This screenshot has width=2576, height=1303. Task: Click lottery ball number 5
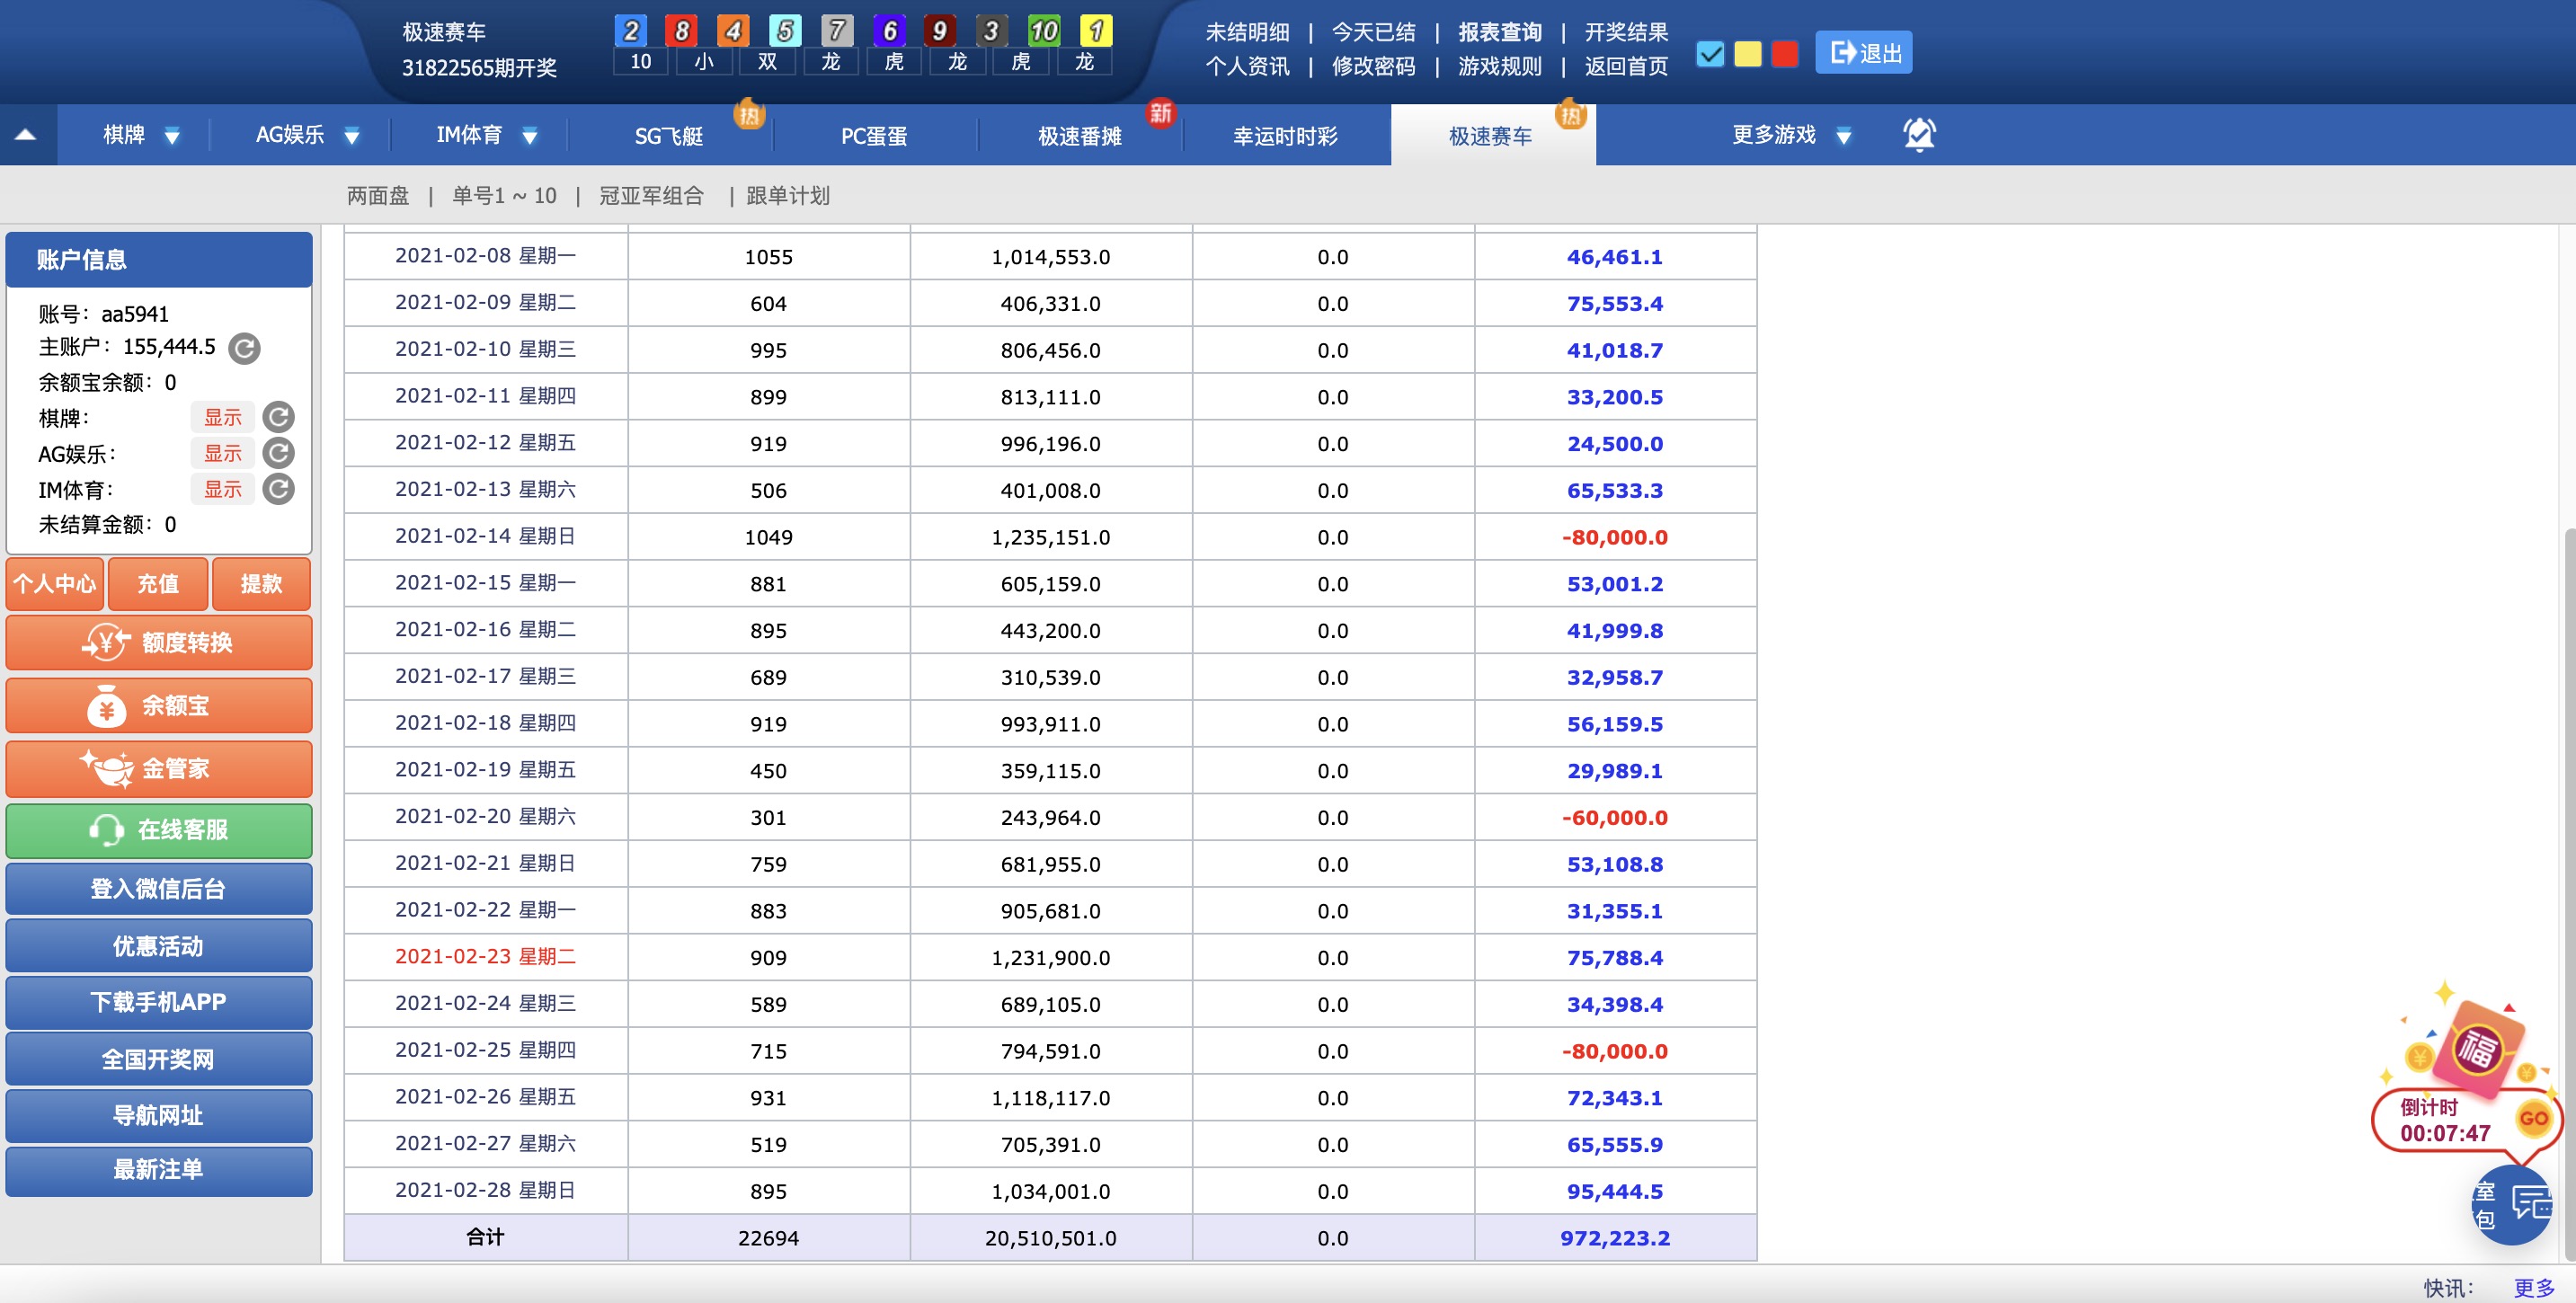pyautogui.click(x=785, y=30)
